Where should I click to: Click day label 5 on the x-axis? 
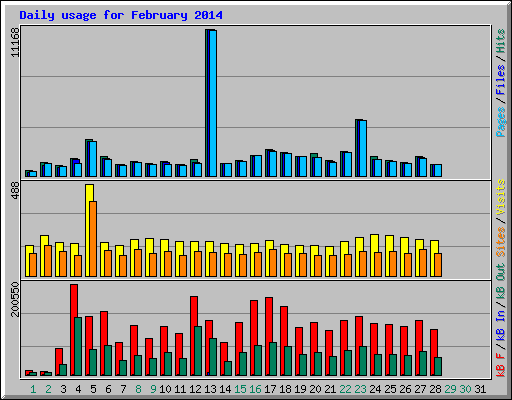click(93, 389)
